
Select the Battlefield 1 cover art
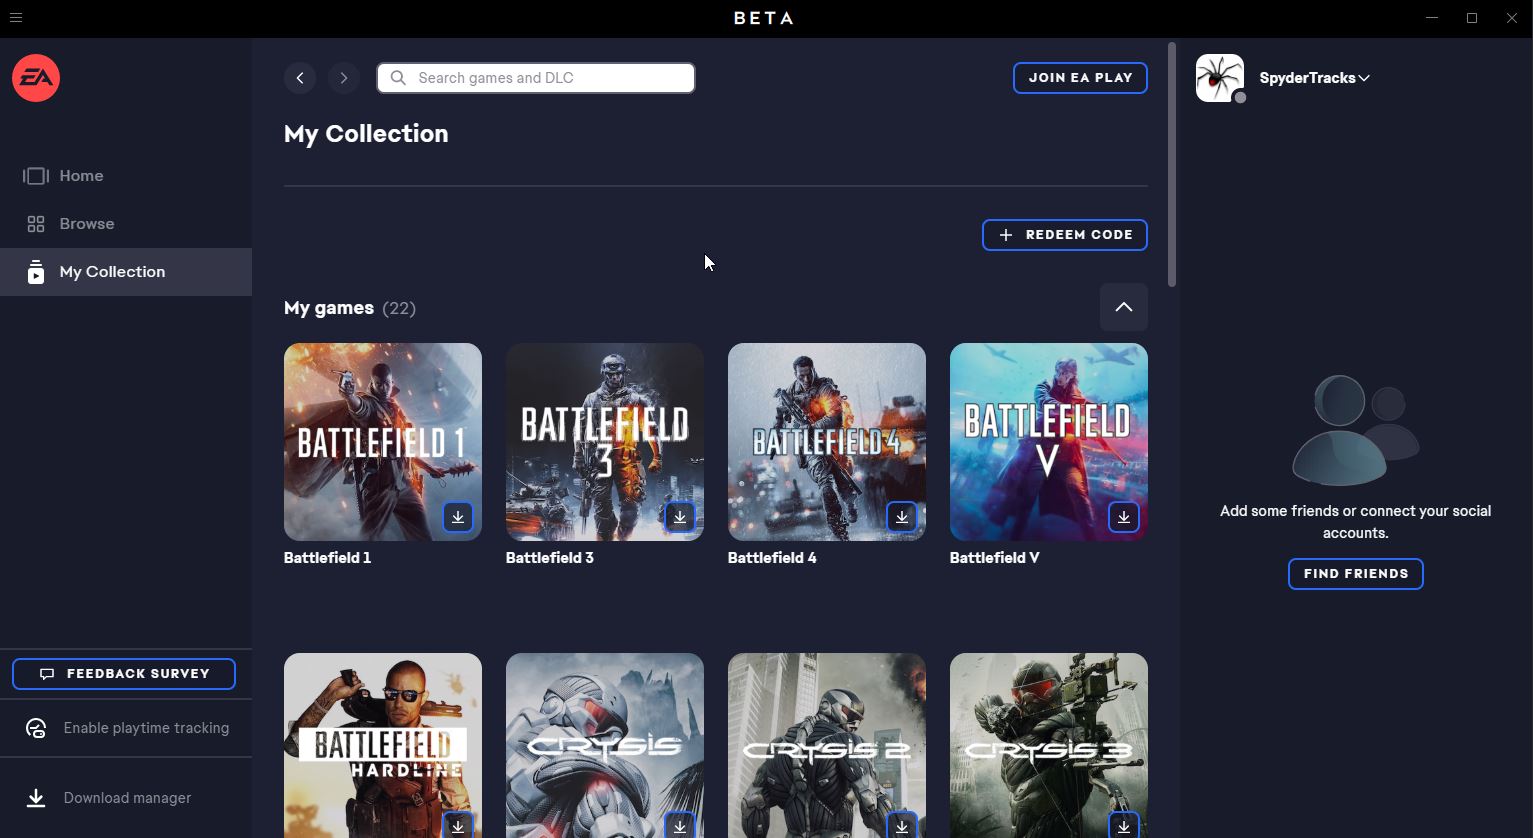tap(383, 442)
